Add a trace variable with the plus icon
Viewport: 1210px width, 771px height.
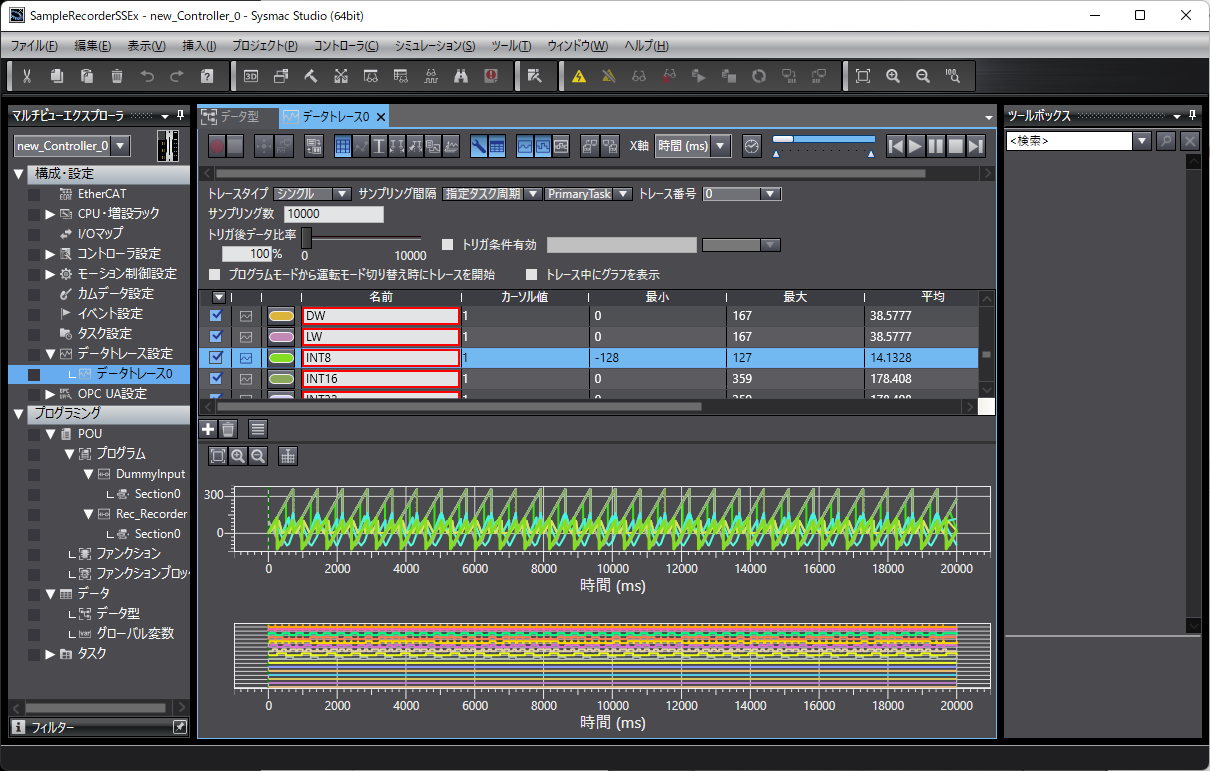208,429
